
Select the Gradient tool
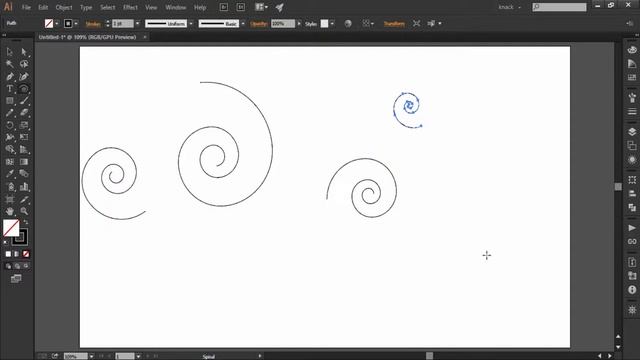[24, 162]
